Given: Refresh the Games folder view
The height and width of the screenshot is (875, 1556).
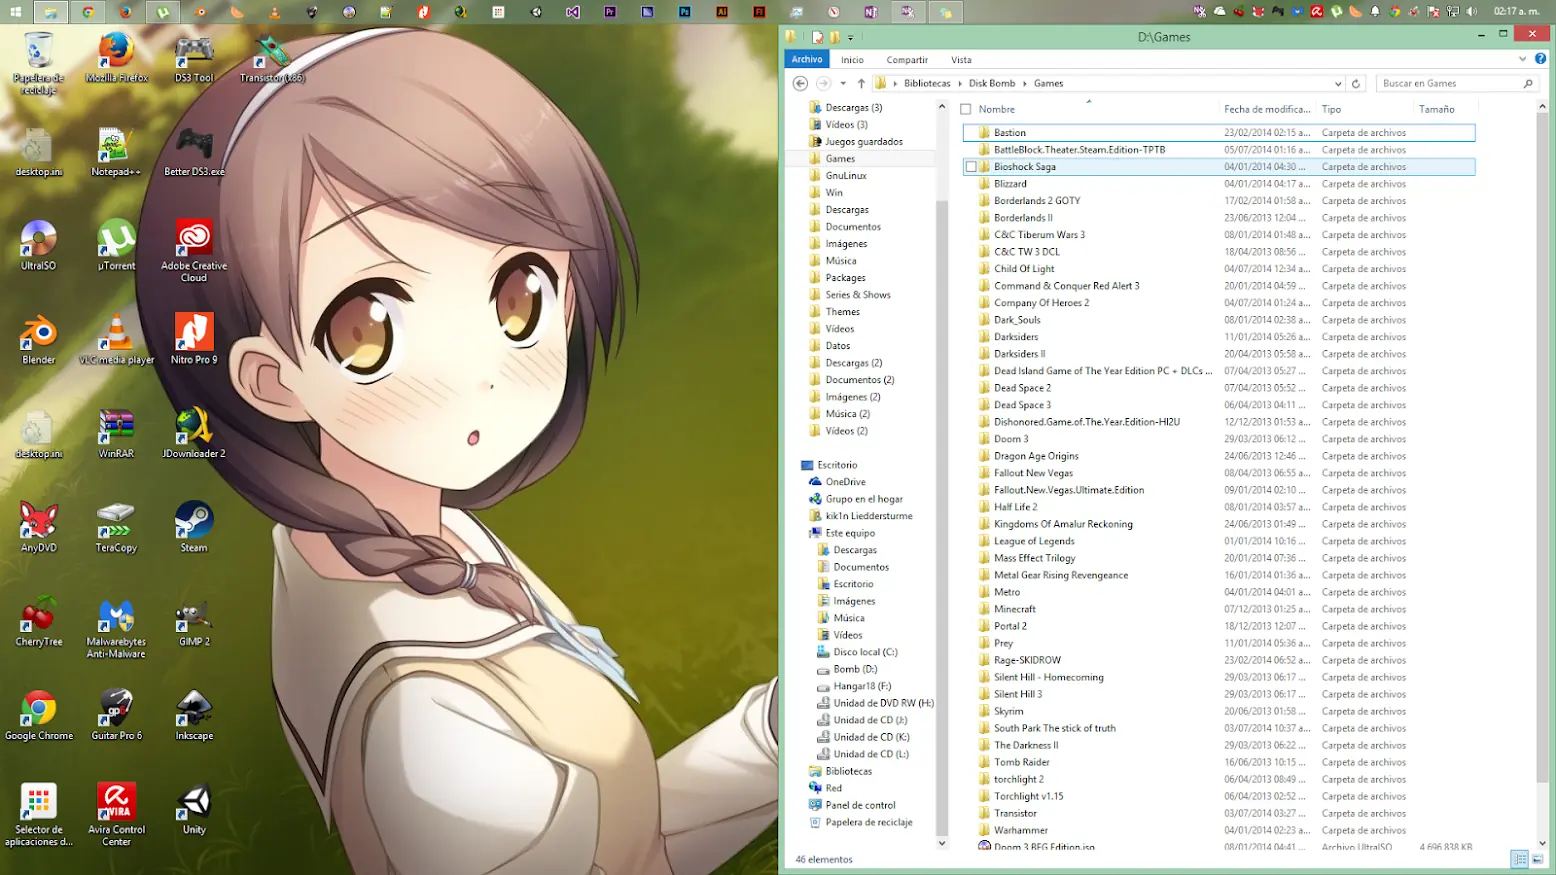Looking at the screenshot, I should [1356, 84].
